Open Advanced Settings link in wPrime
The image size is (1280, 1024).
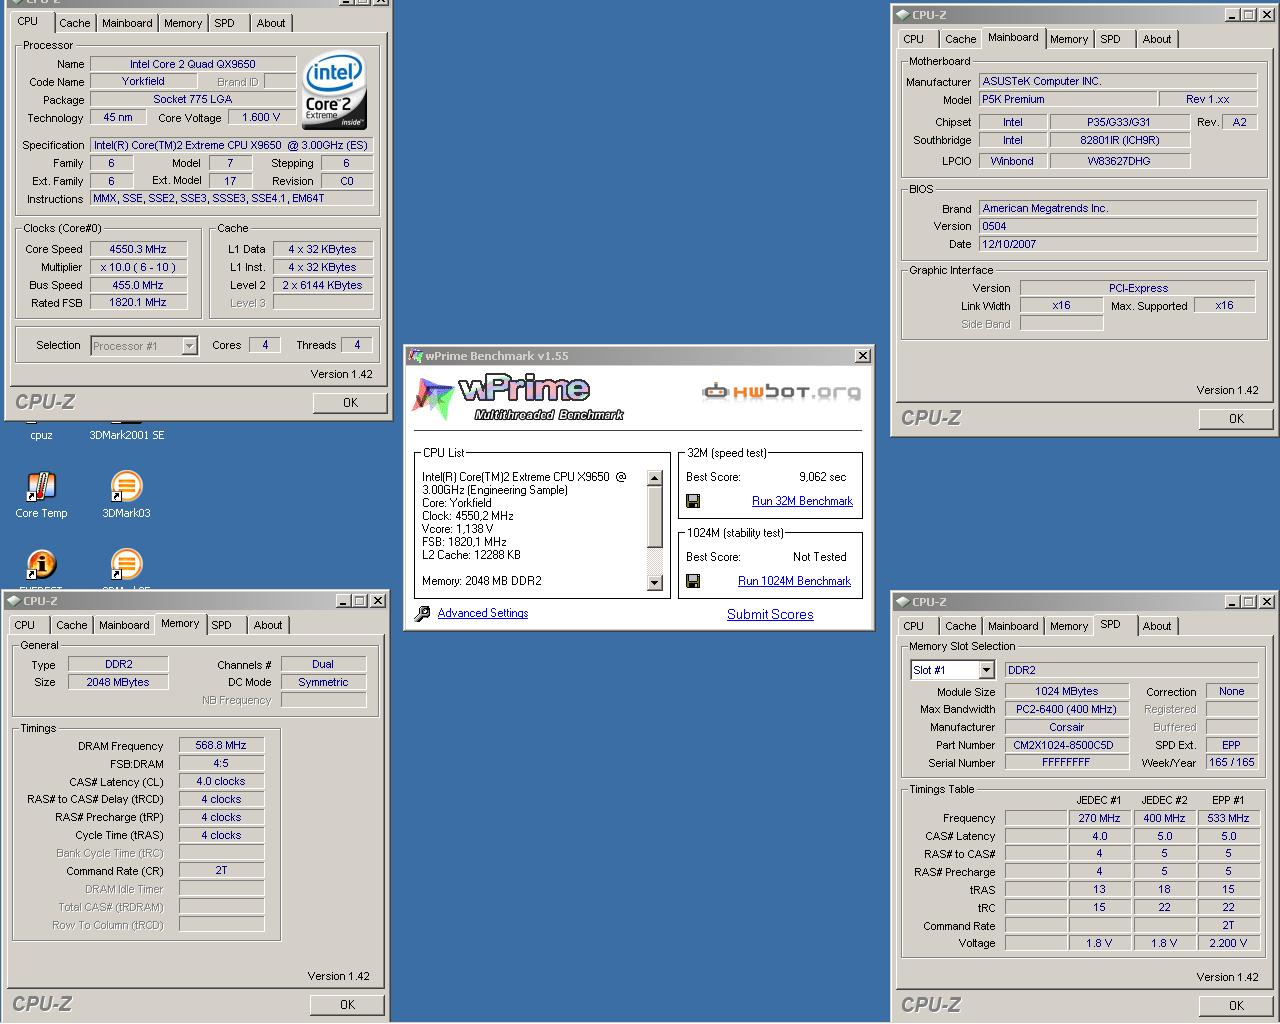pos(483,613)
